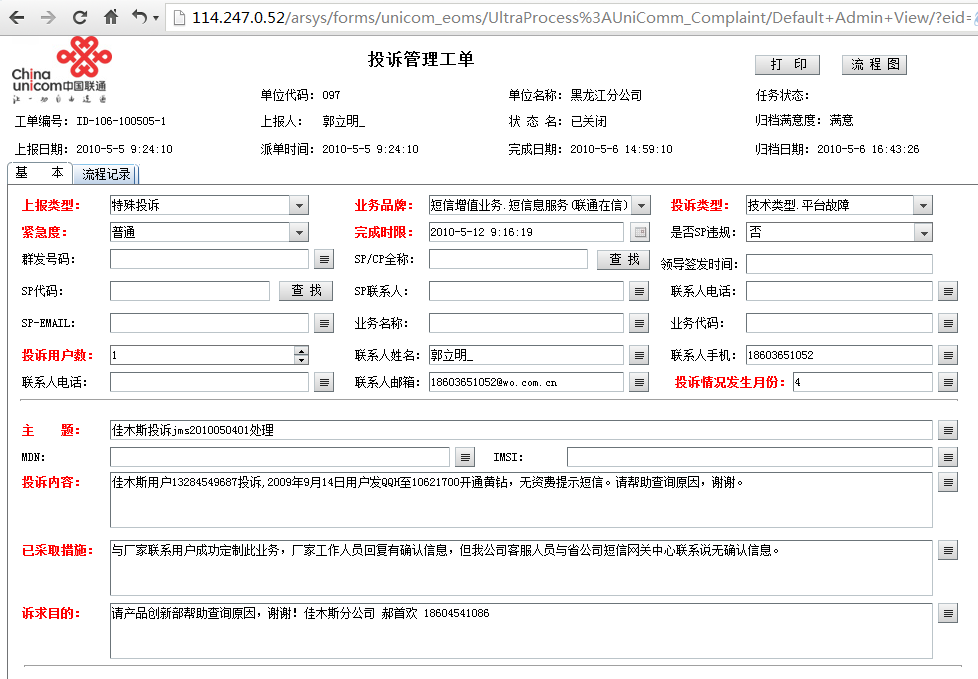Screen dimensions: 978x679
Task: Click expand icon next to IMSI field
Action: tap(948, 457)
